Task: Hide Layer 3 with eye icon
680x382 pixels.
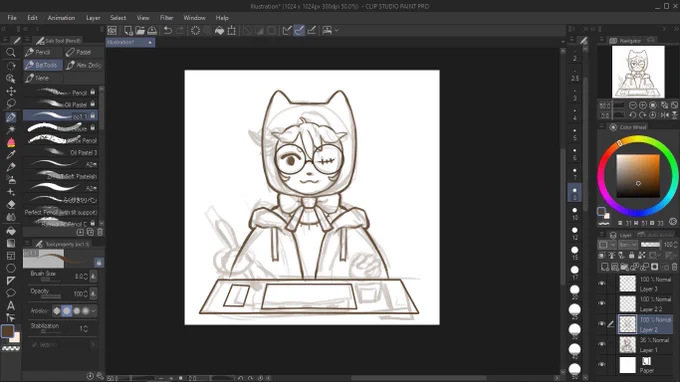Action: pyautogui.click(x=602, y=284)
